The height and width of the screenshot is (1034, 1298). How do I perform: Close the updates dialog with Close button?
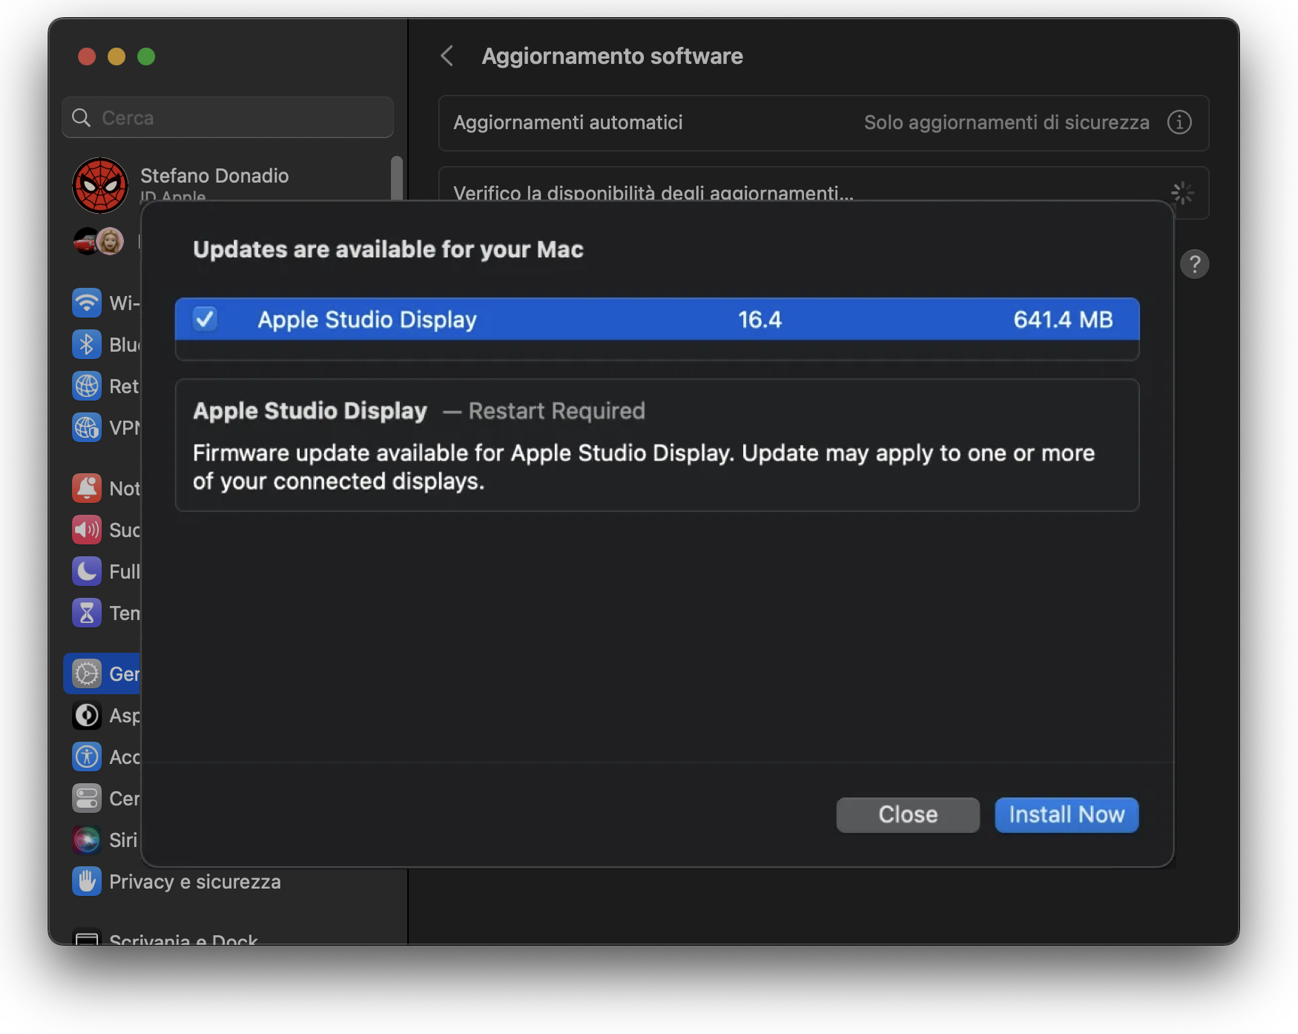[907, 814]
